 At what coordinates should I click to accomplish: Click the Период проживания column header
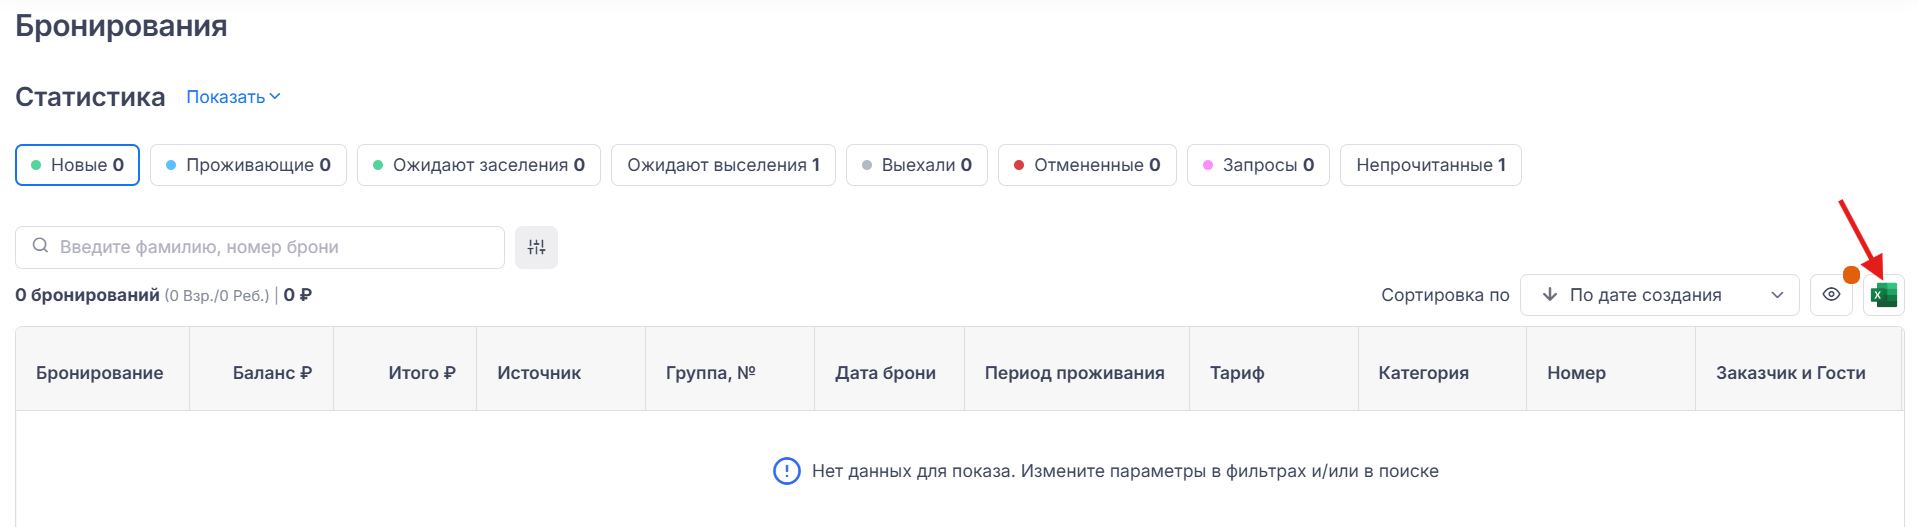coord(1074,373)
